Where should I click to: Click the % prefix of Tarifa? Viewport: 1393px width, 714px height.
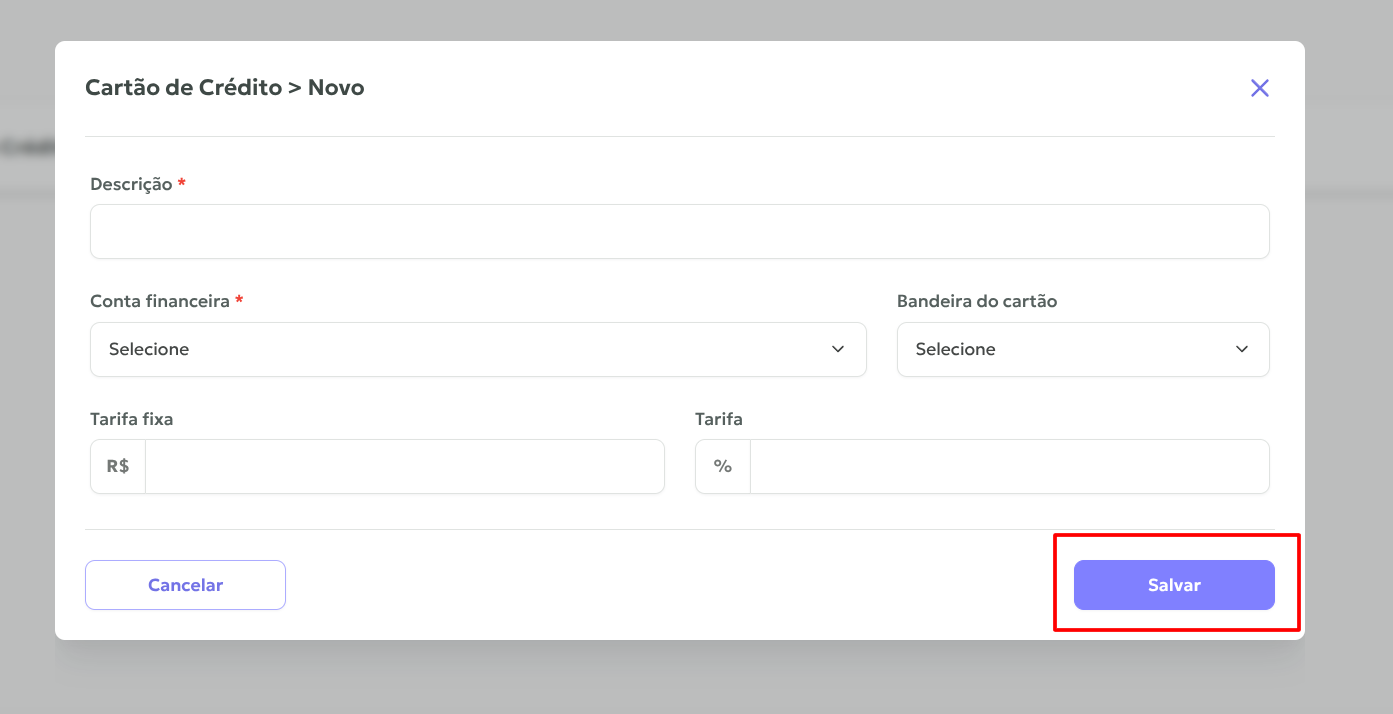tap(723, 467)
